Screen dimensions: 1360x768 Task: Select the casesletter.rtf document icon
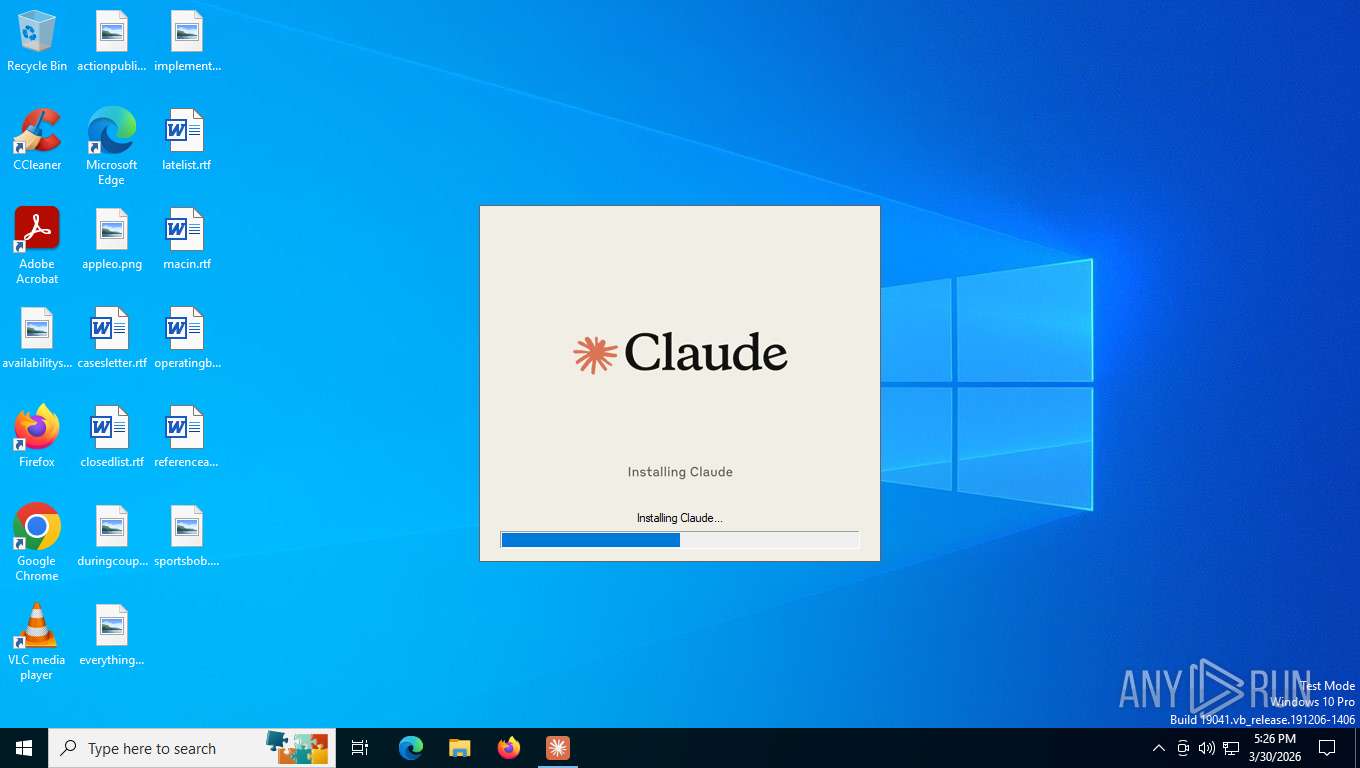click(x=112, y=339)
